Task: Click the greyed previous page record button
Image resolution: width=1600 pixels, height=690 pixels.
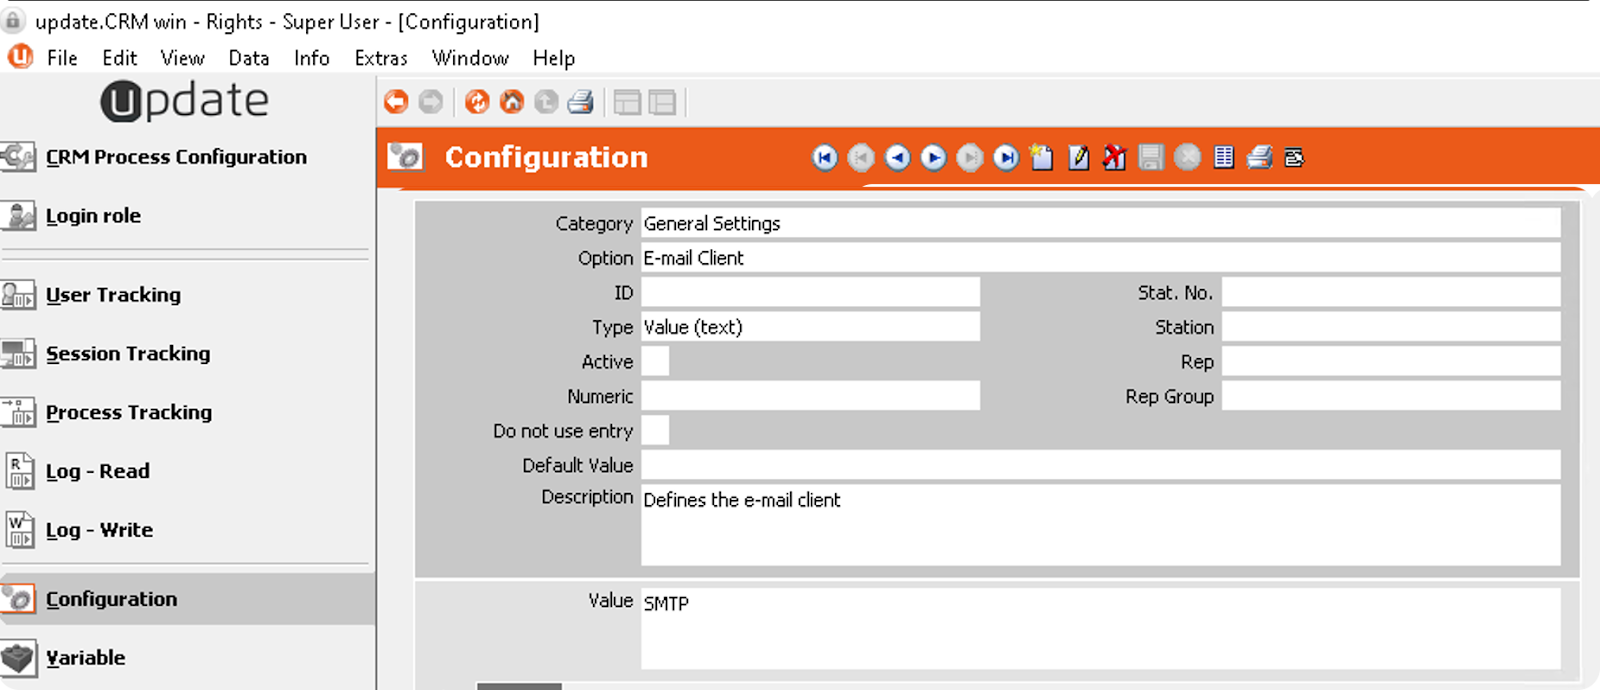Action: click(861, 157)
